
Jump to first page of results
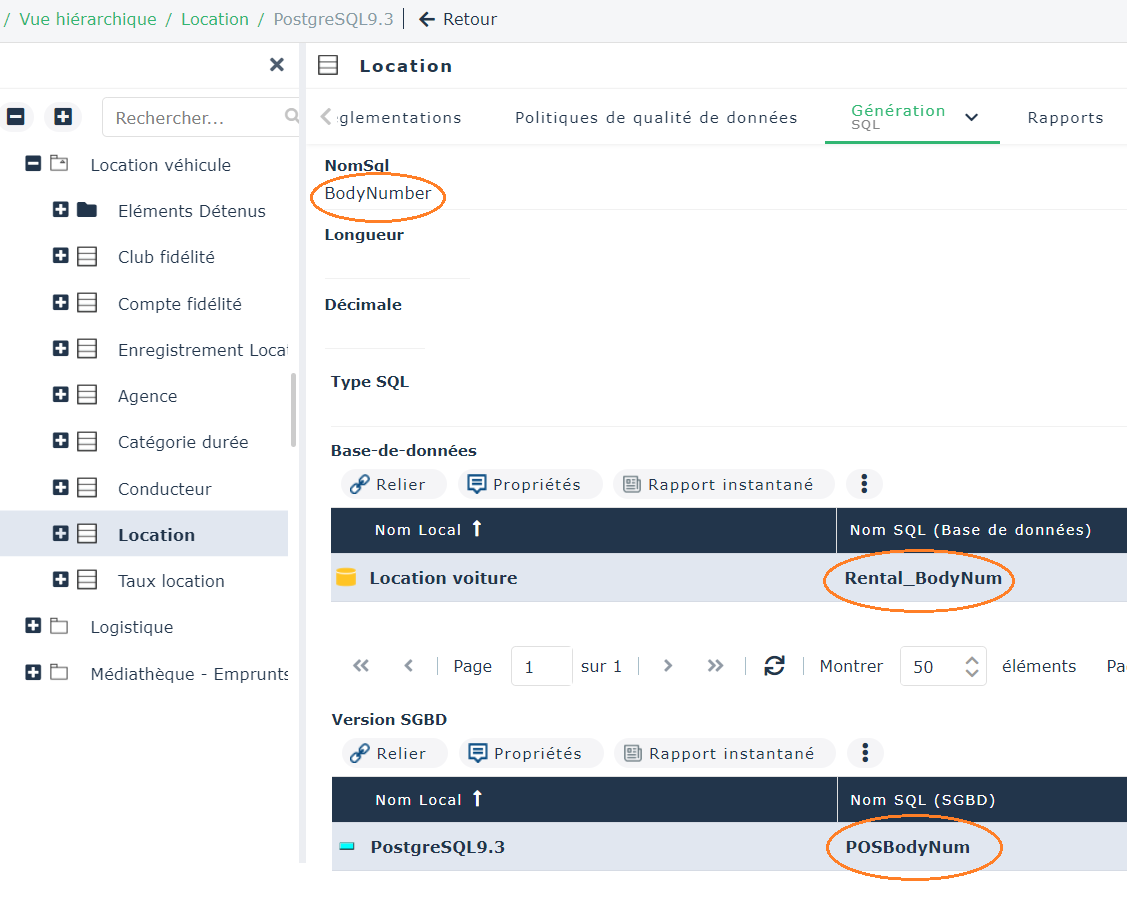pos(361,666)
